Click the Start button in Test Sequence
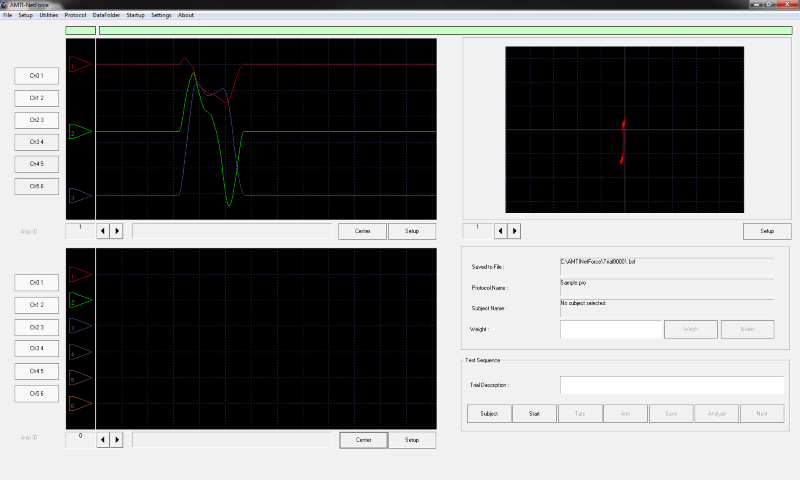 (535, 413)
